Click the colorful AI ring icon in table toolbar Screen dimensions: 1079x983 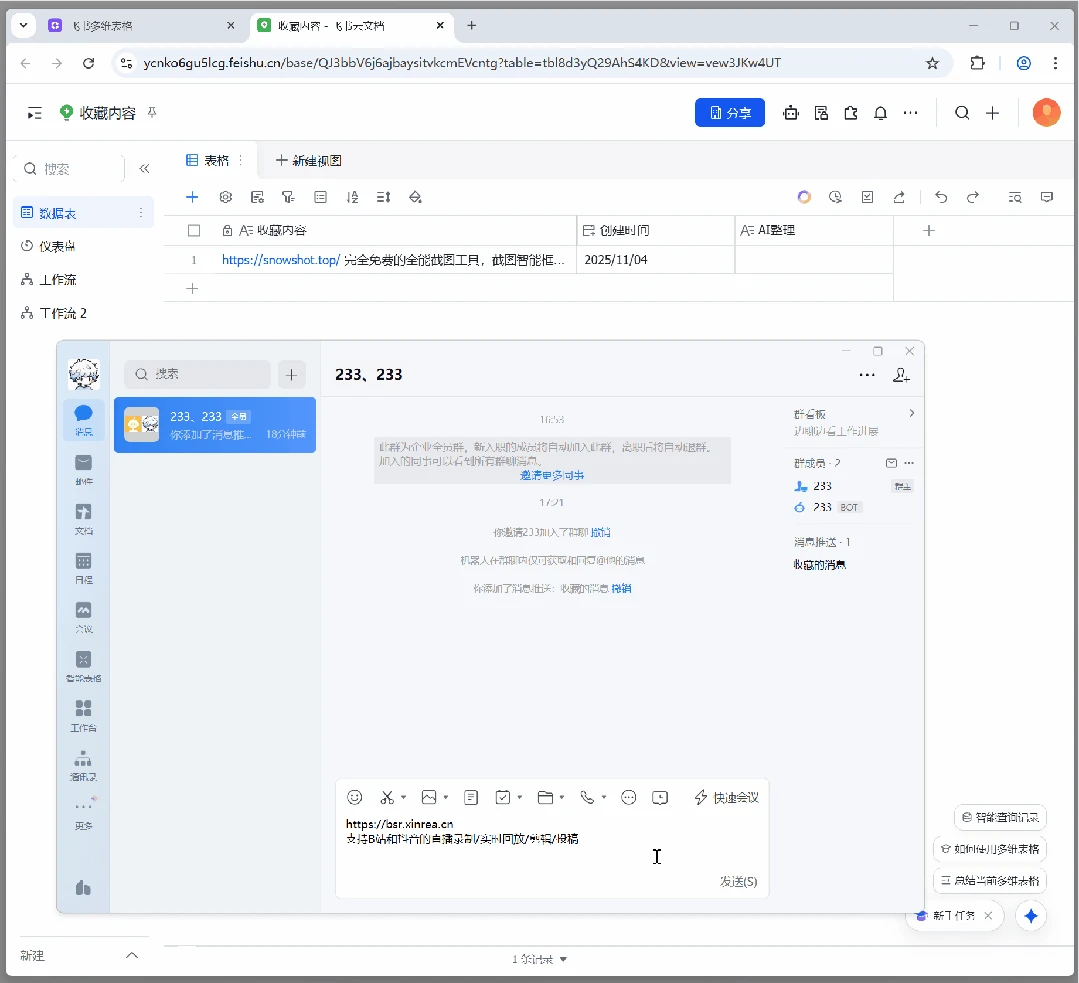click(x=803, y=198)
